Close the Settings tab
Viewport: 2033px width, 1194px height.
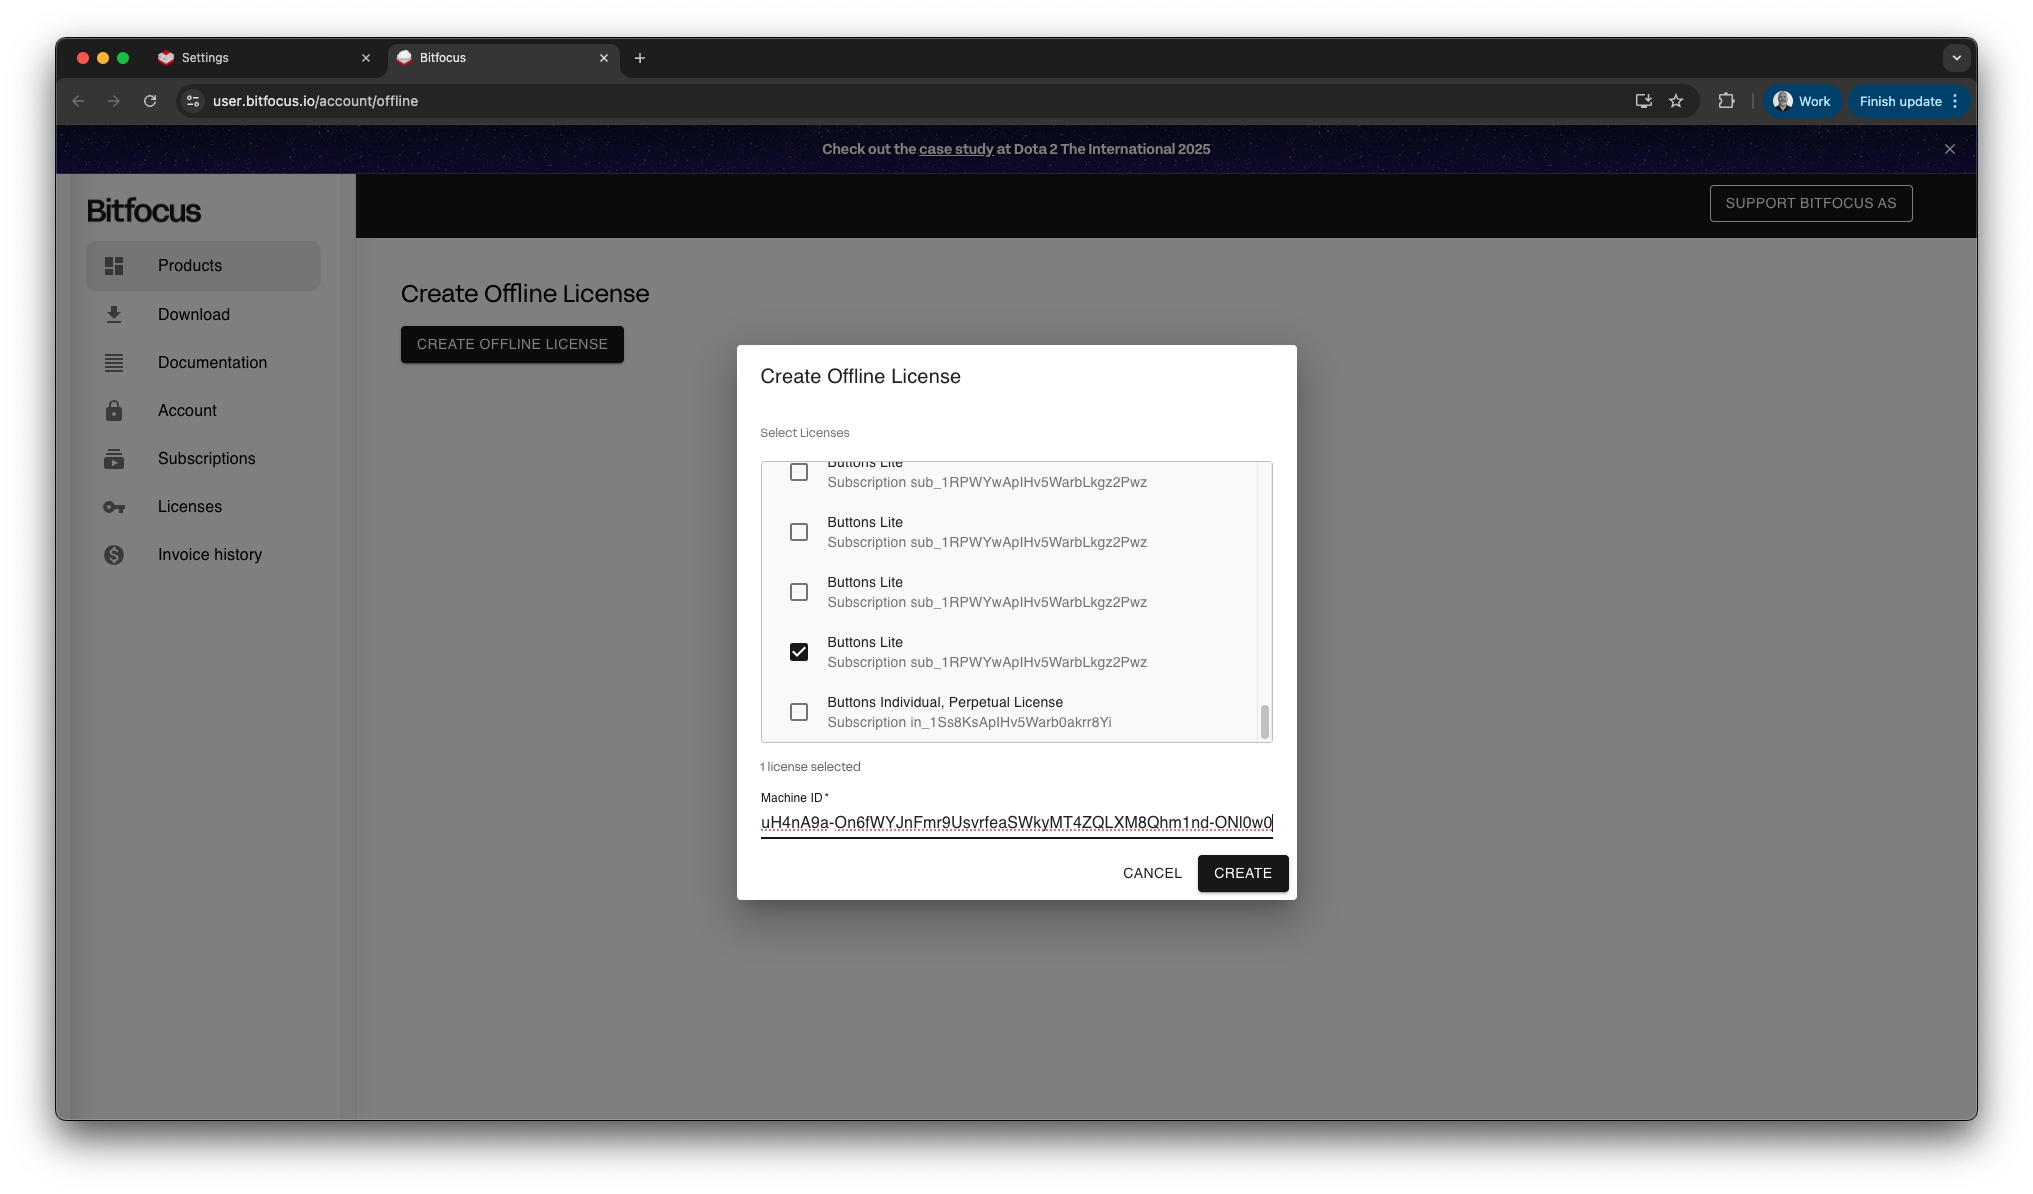(x=366, y=58)
